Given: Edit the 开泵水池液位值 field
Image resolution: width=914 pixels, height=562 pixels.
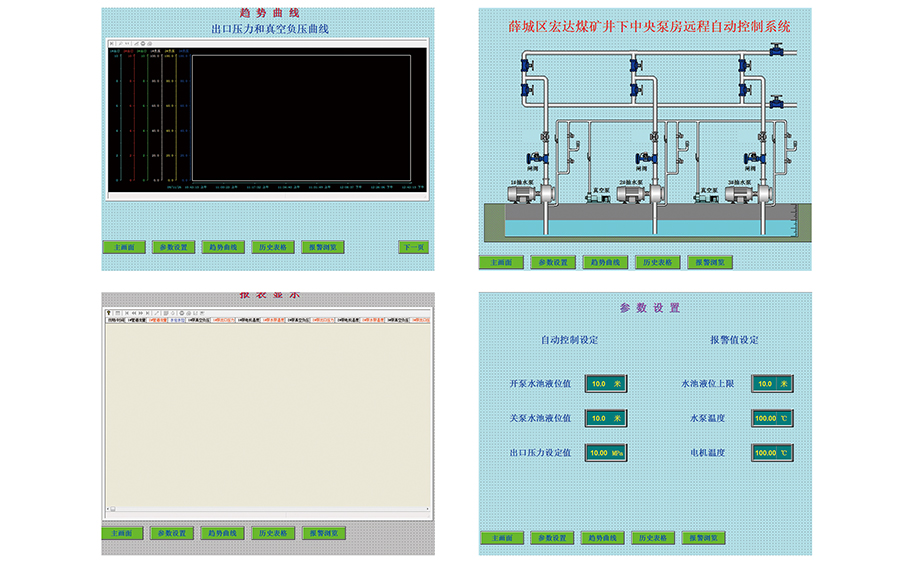Looking at the screenshot, I should (606, 384).
